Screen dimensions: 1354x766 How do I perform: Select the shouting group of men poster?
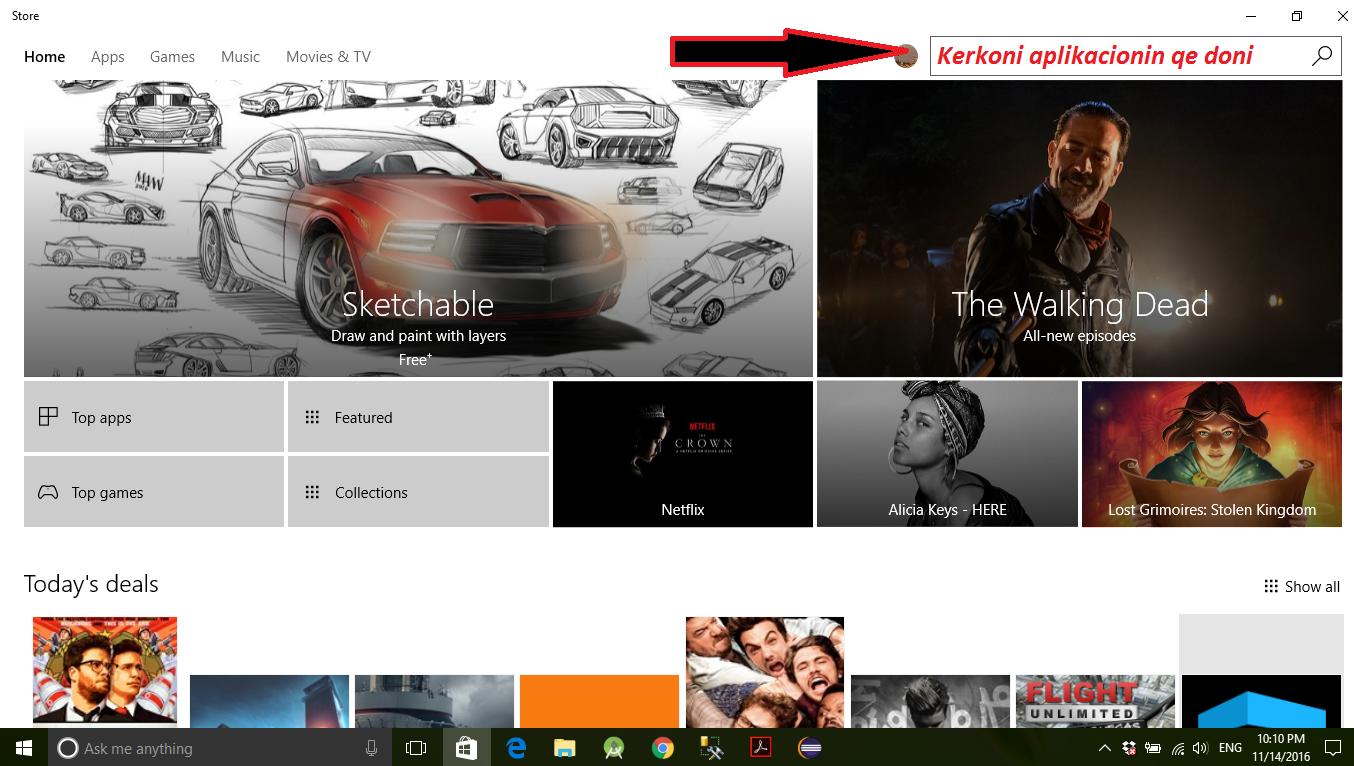tap(765, 672)
